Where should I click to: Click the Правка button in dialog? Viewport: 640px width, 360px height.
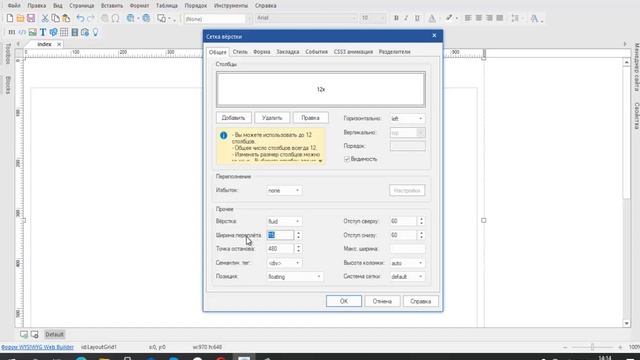coord(311,118)
